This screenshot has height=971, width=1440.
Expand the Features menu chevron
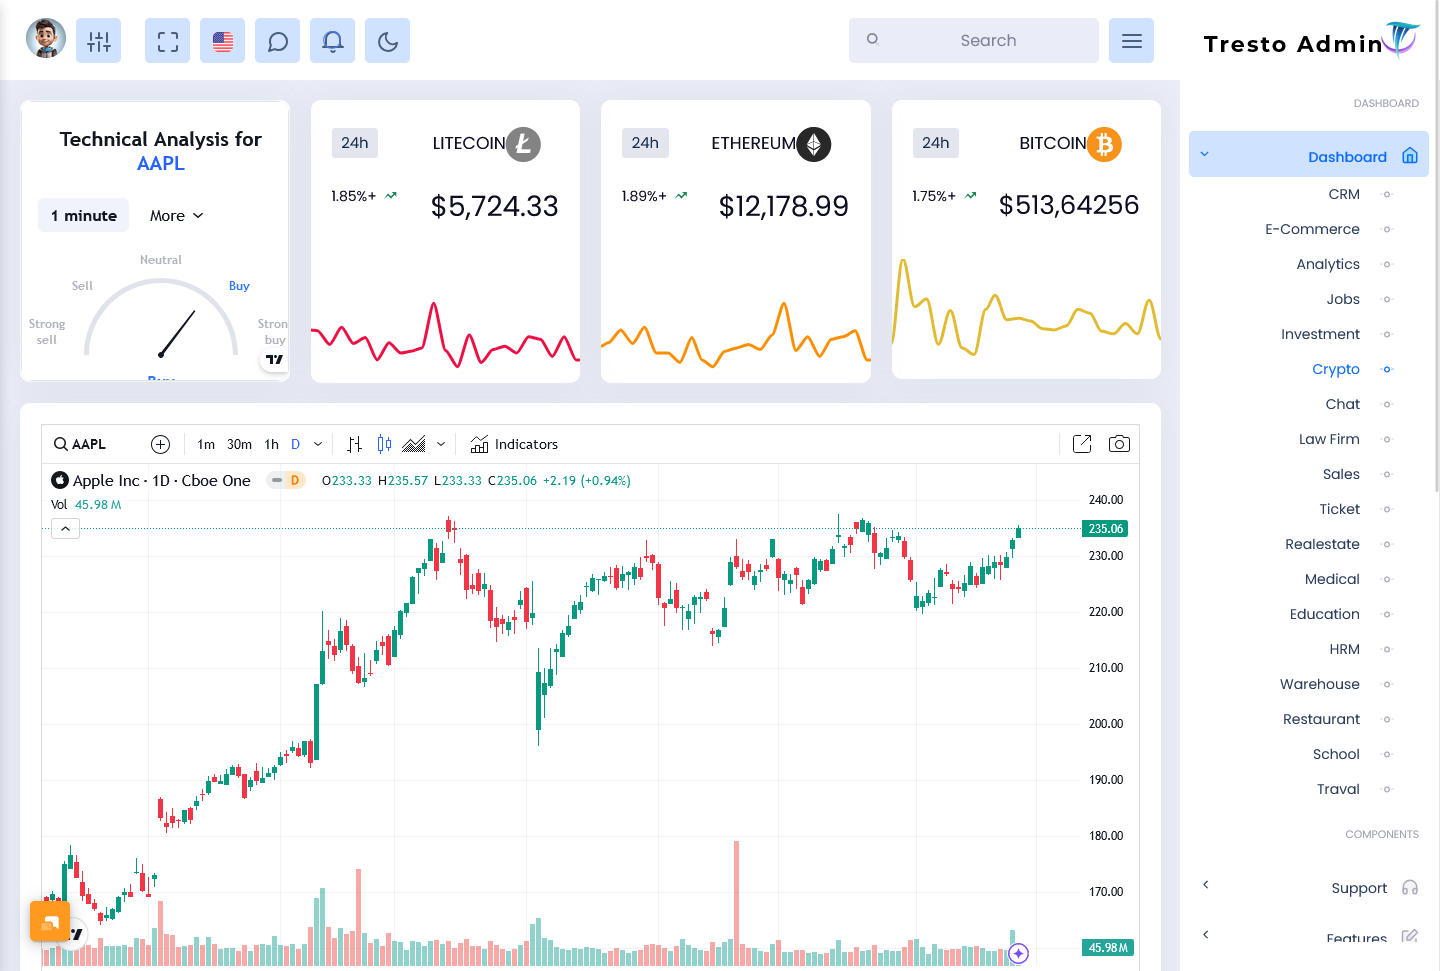1206,934
